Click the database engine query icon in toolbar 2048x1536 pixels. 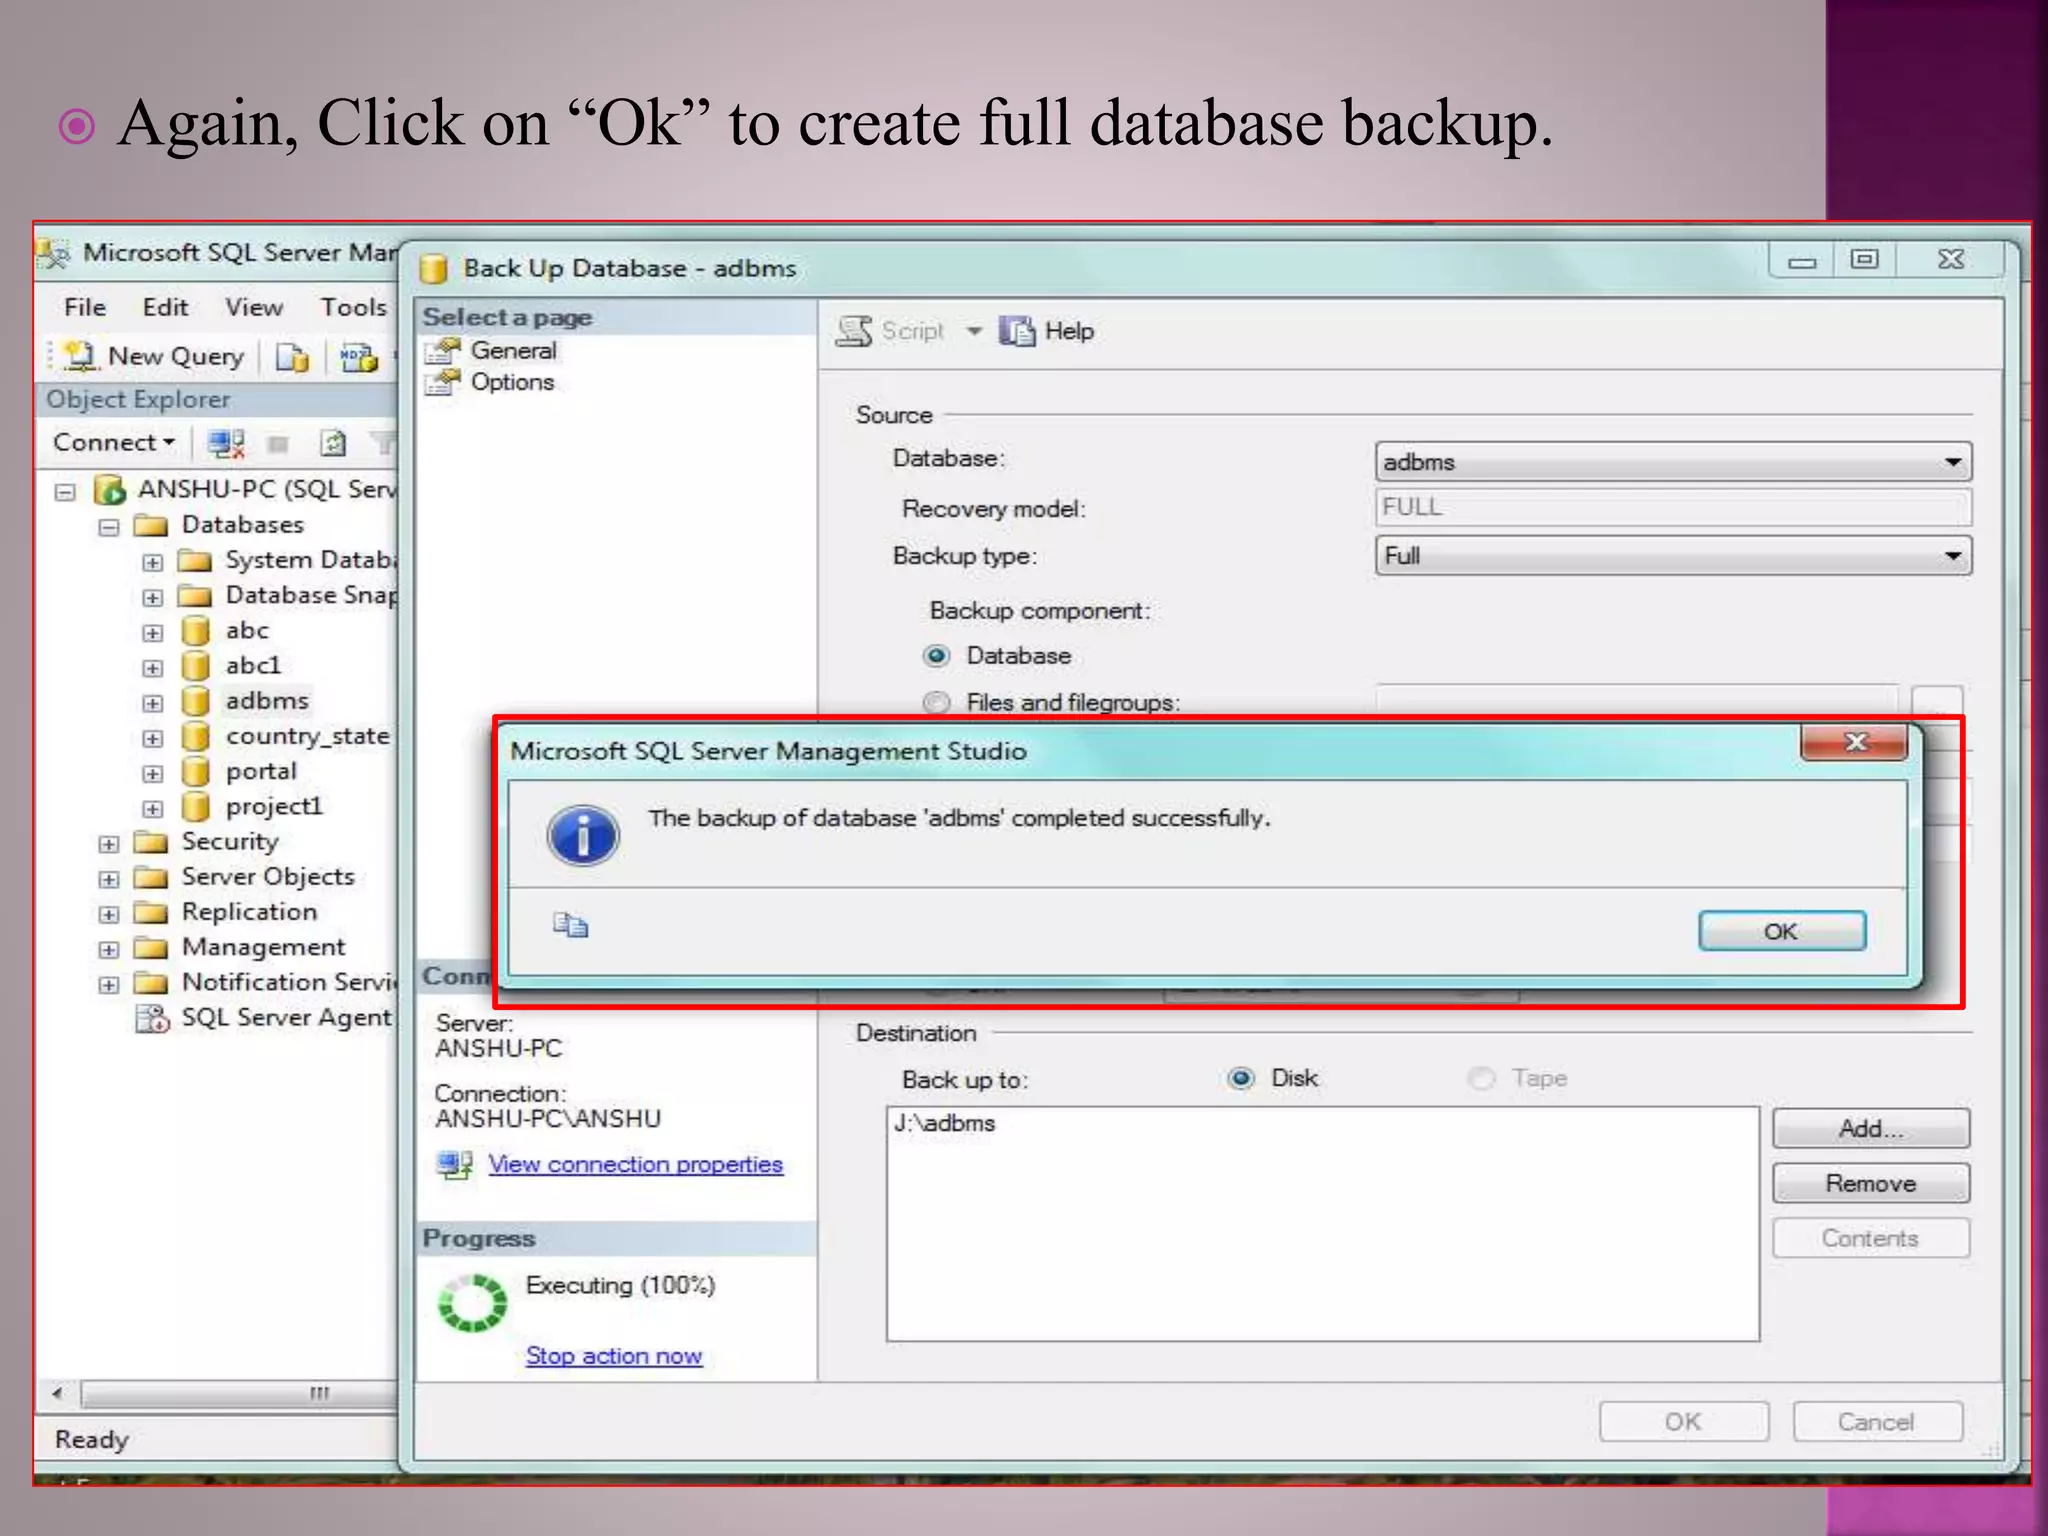tap(293, 357)
